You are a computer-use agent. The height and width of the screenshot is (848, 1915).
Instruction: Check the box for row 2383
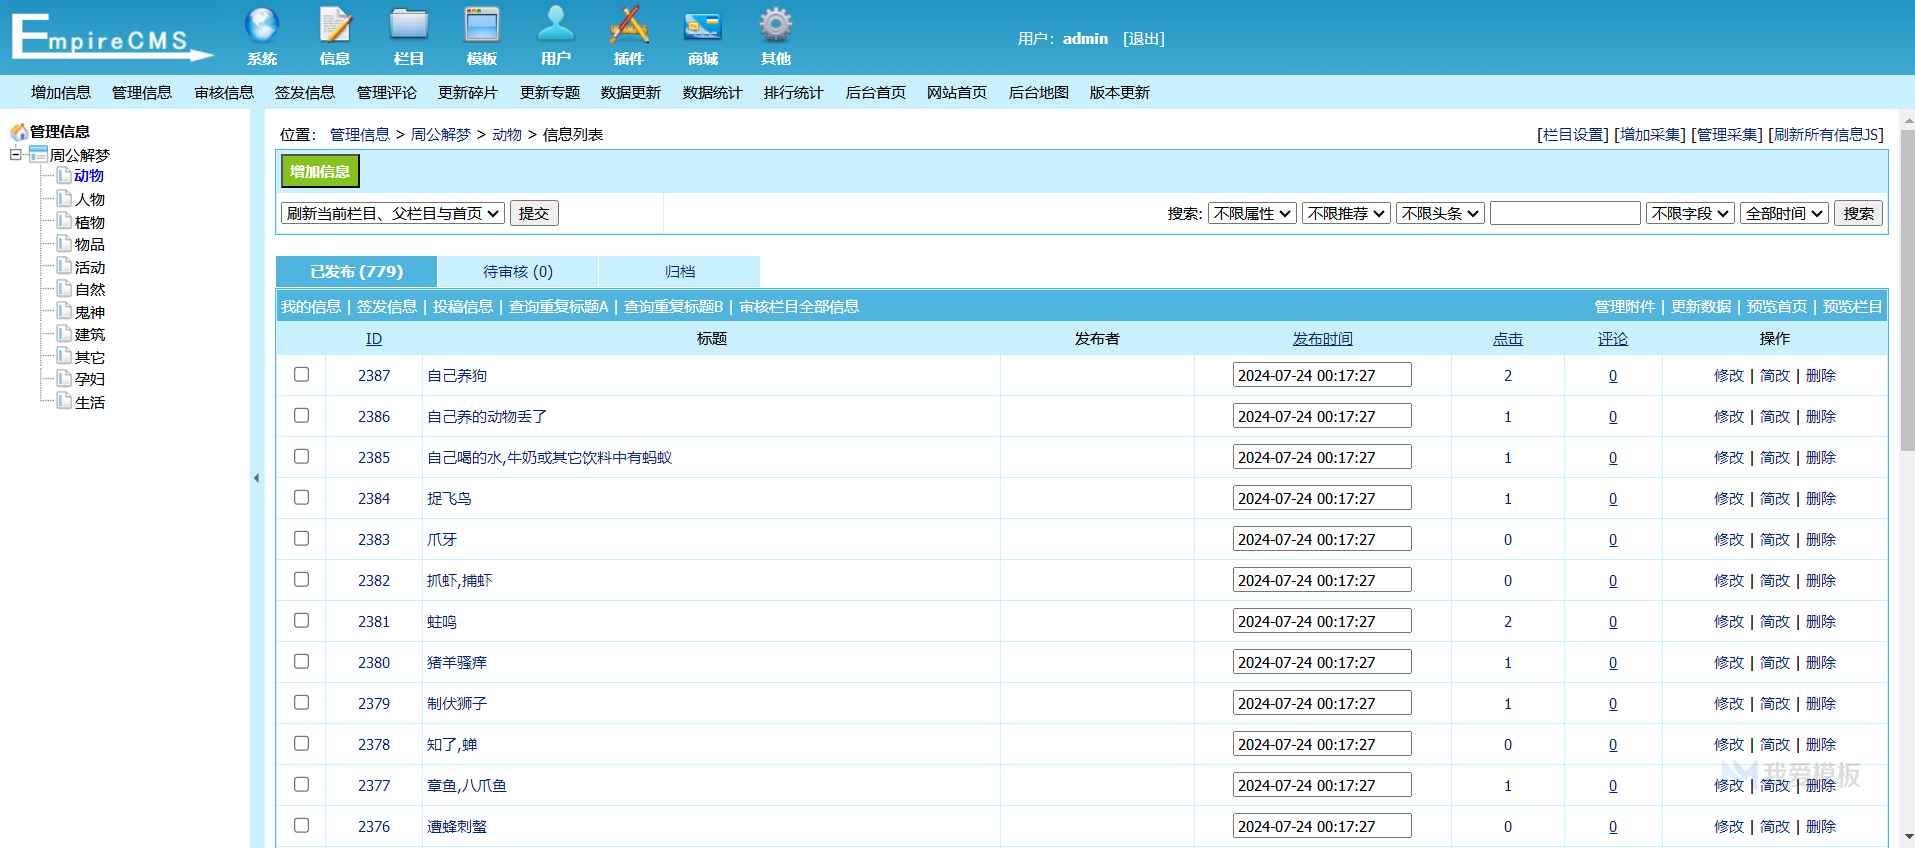click(301, 538)
